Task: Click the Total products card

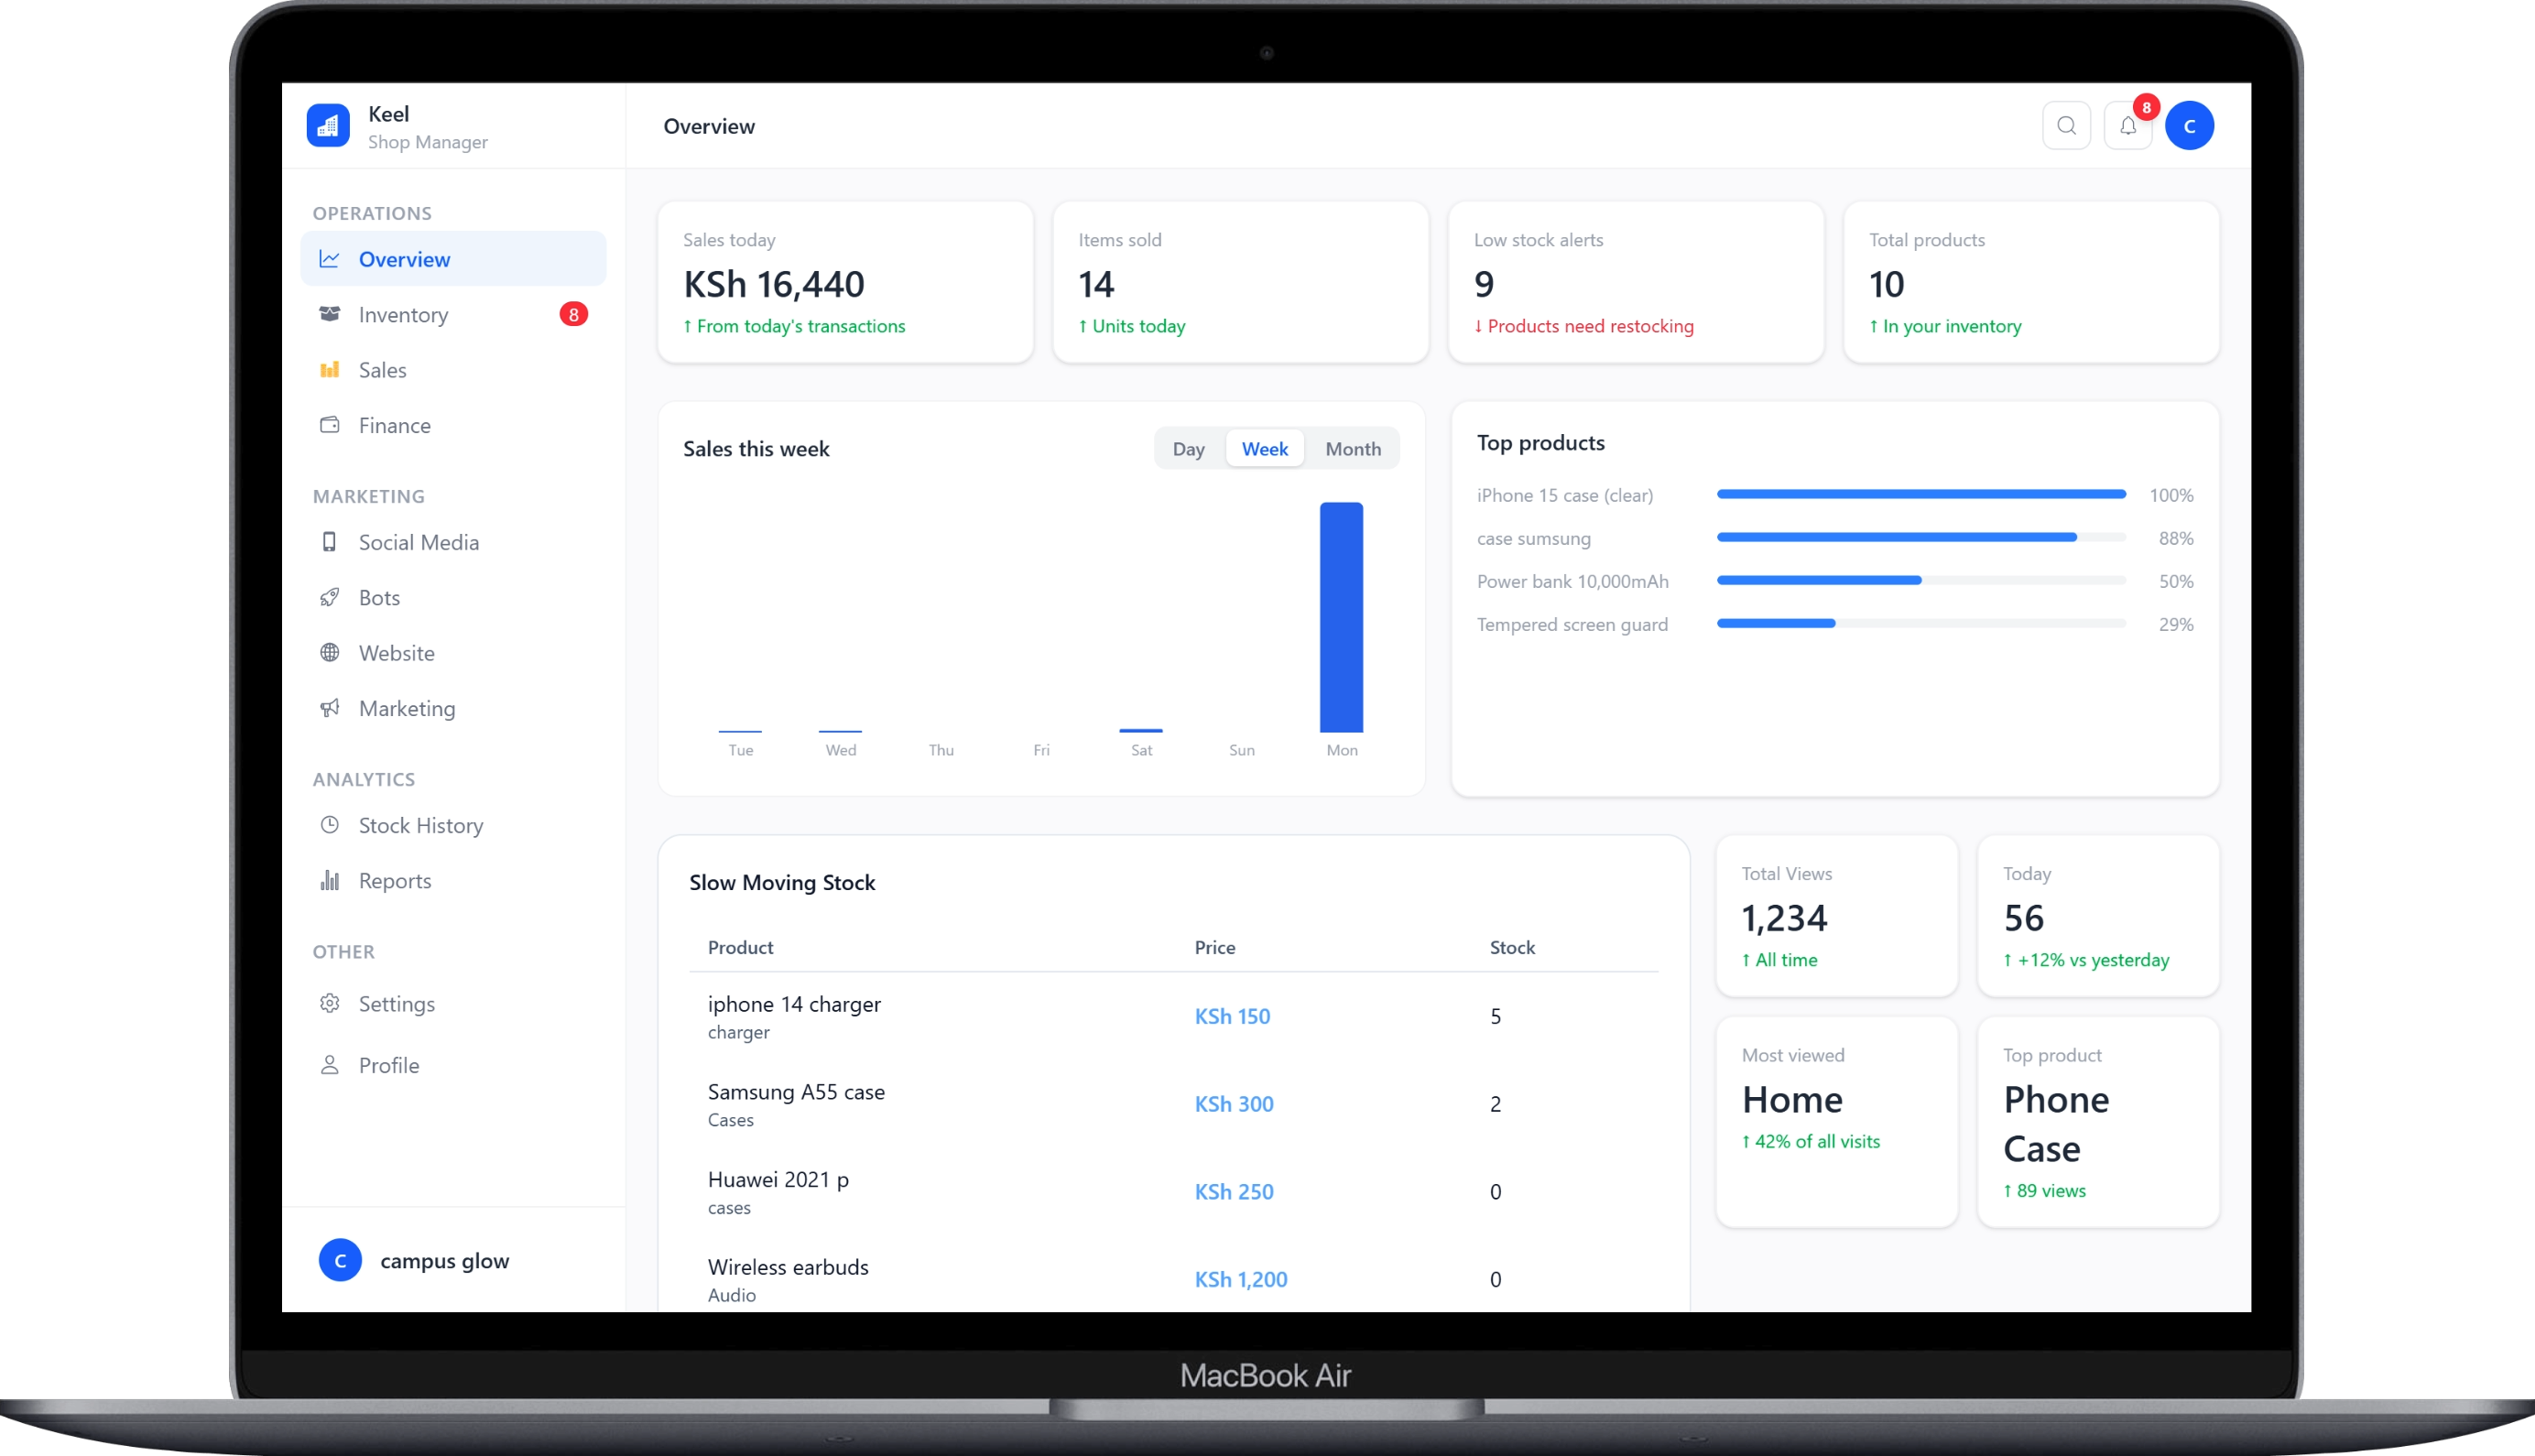Action: (2031, 282)
